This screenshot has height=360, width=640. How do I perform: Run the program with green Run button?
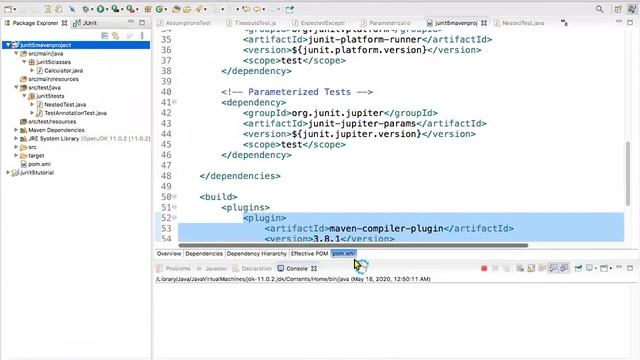pyautogui.click(x=100, y=9)
